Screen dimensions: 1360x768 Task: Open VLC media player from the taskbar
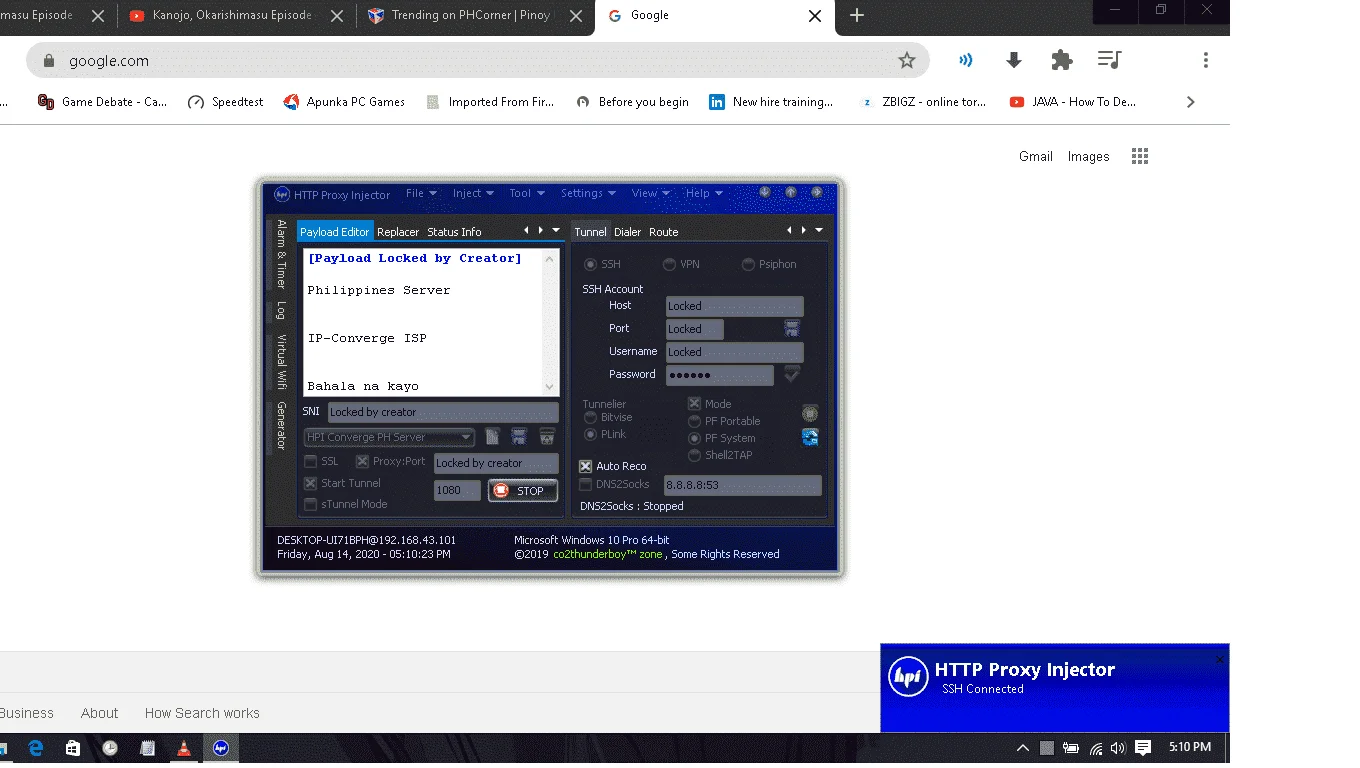pos(184,748)
